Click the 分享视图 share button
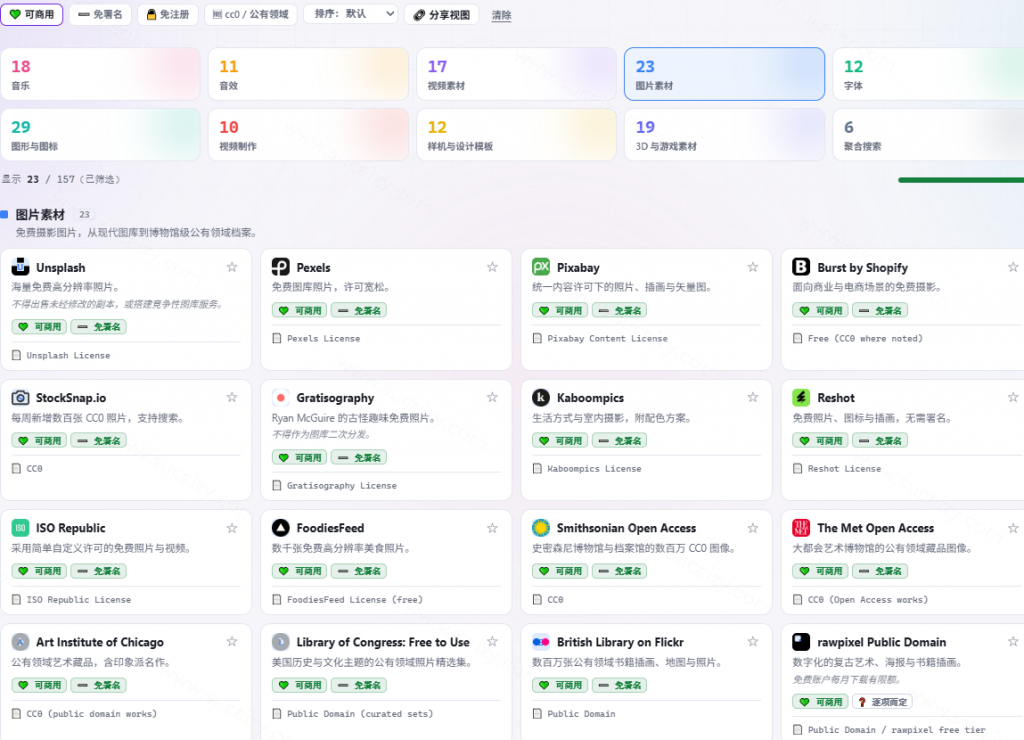Image resolution: width=1024 pixels, height=740 pixels. coord(441,14)
